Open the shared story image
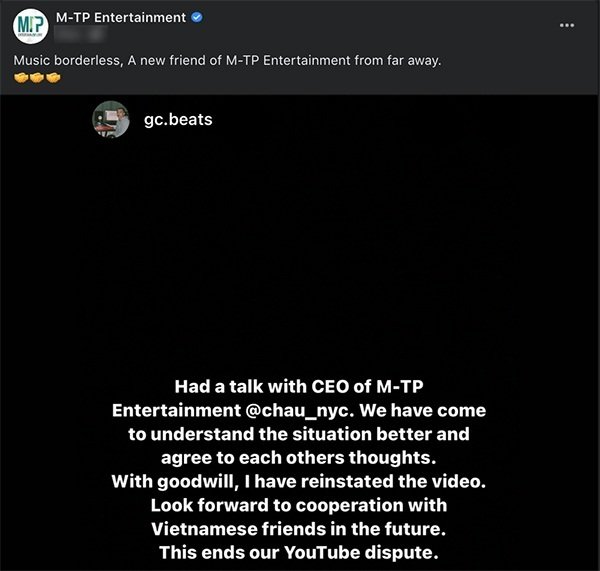This screenshot has width=600, height=571. coord(300,333)
